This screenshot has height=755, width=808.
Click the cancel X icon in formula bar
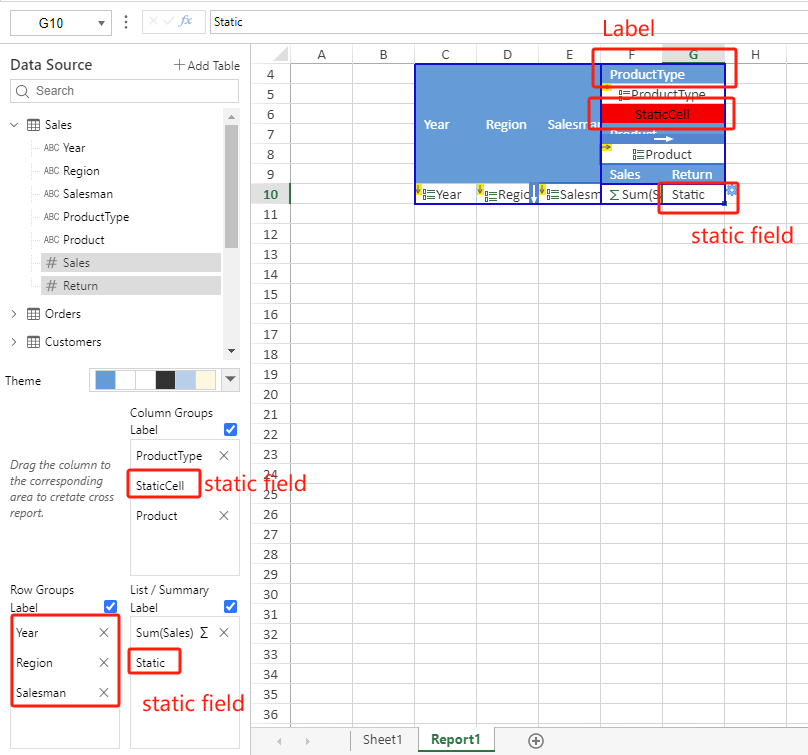(x=153, y=21)
